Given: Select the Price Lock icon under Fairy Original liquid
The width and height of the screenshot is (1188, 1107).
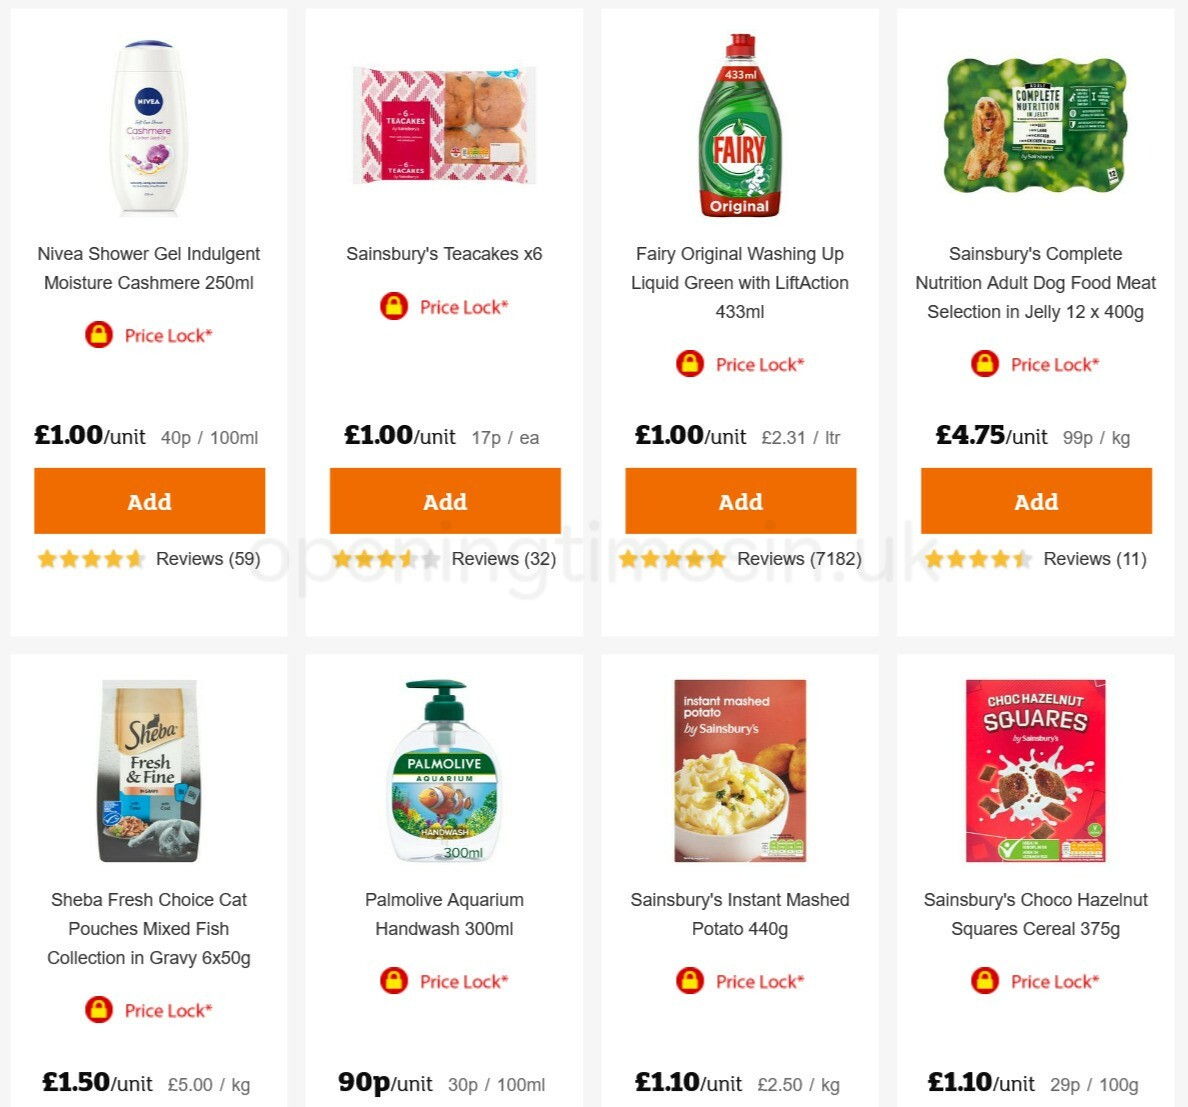Looking at the screenshot, I should [688, 364].
